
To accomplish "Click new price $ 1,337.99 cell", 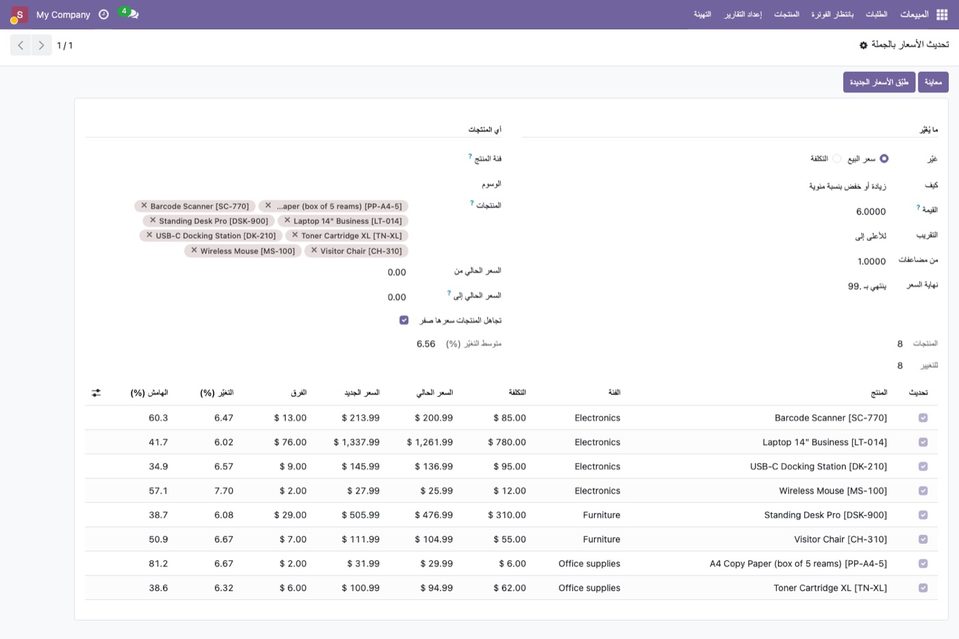I will point(356,442).
